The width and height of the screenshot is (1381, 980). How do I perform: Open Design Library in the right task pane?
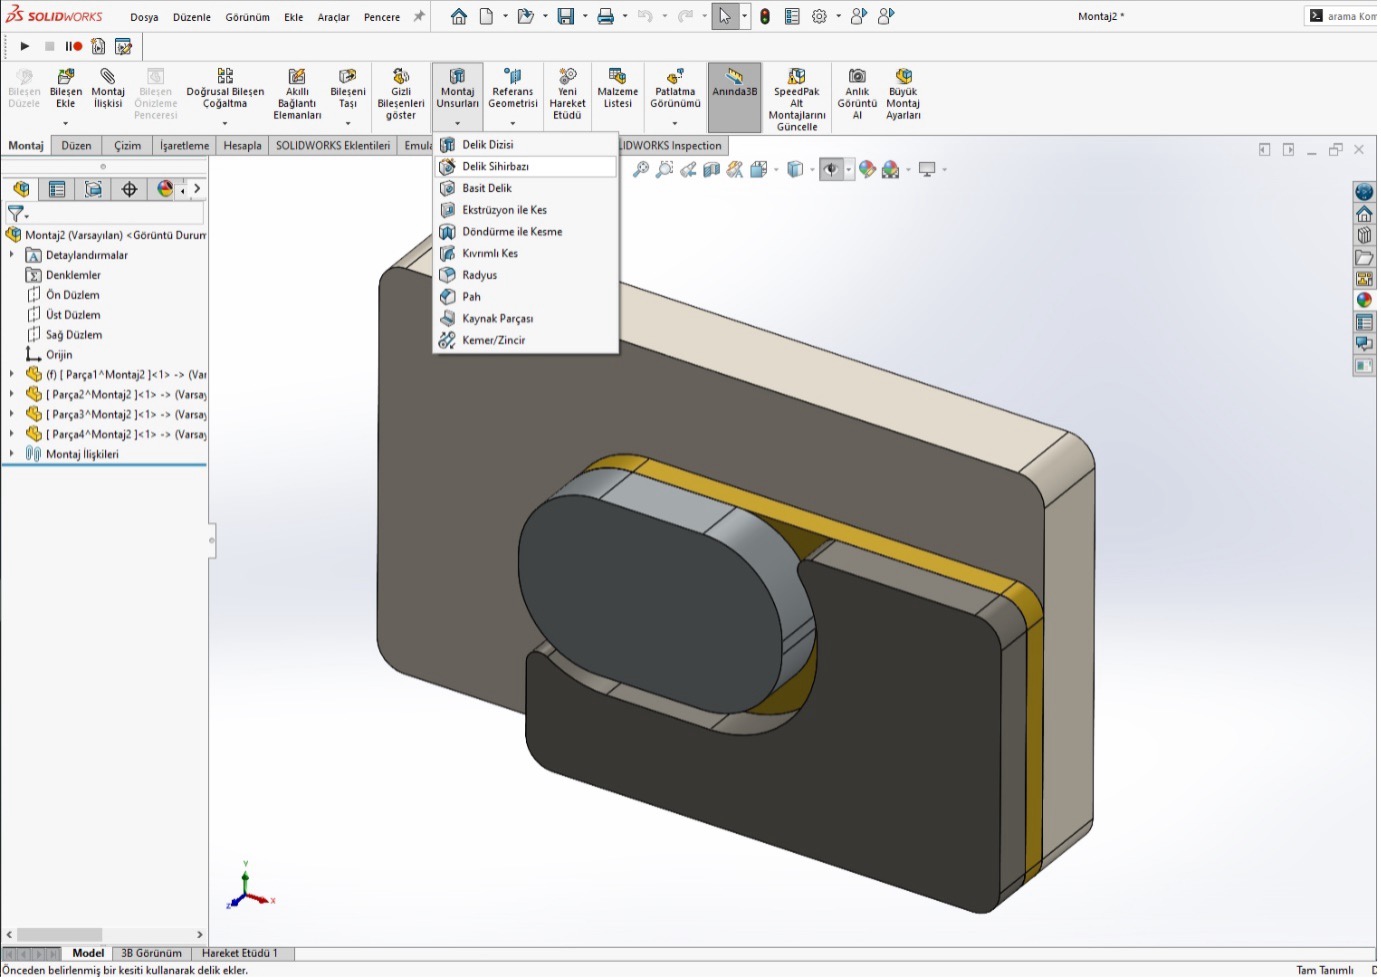pos(1364,236)
